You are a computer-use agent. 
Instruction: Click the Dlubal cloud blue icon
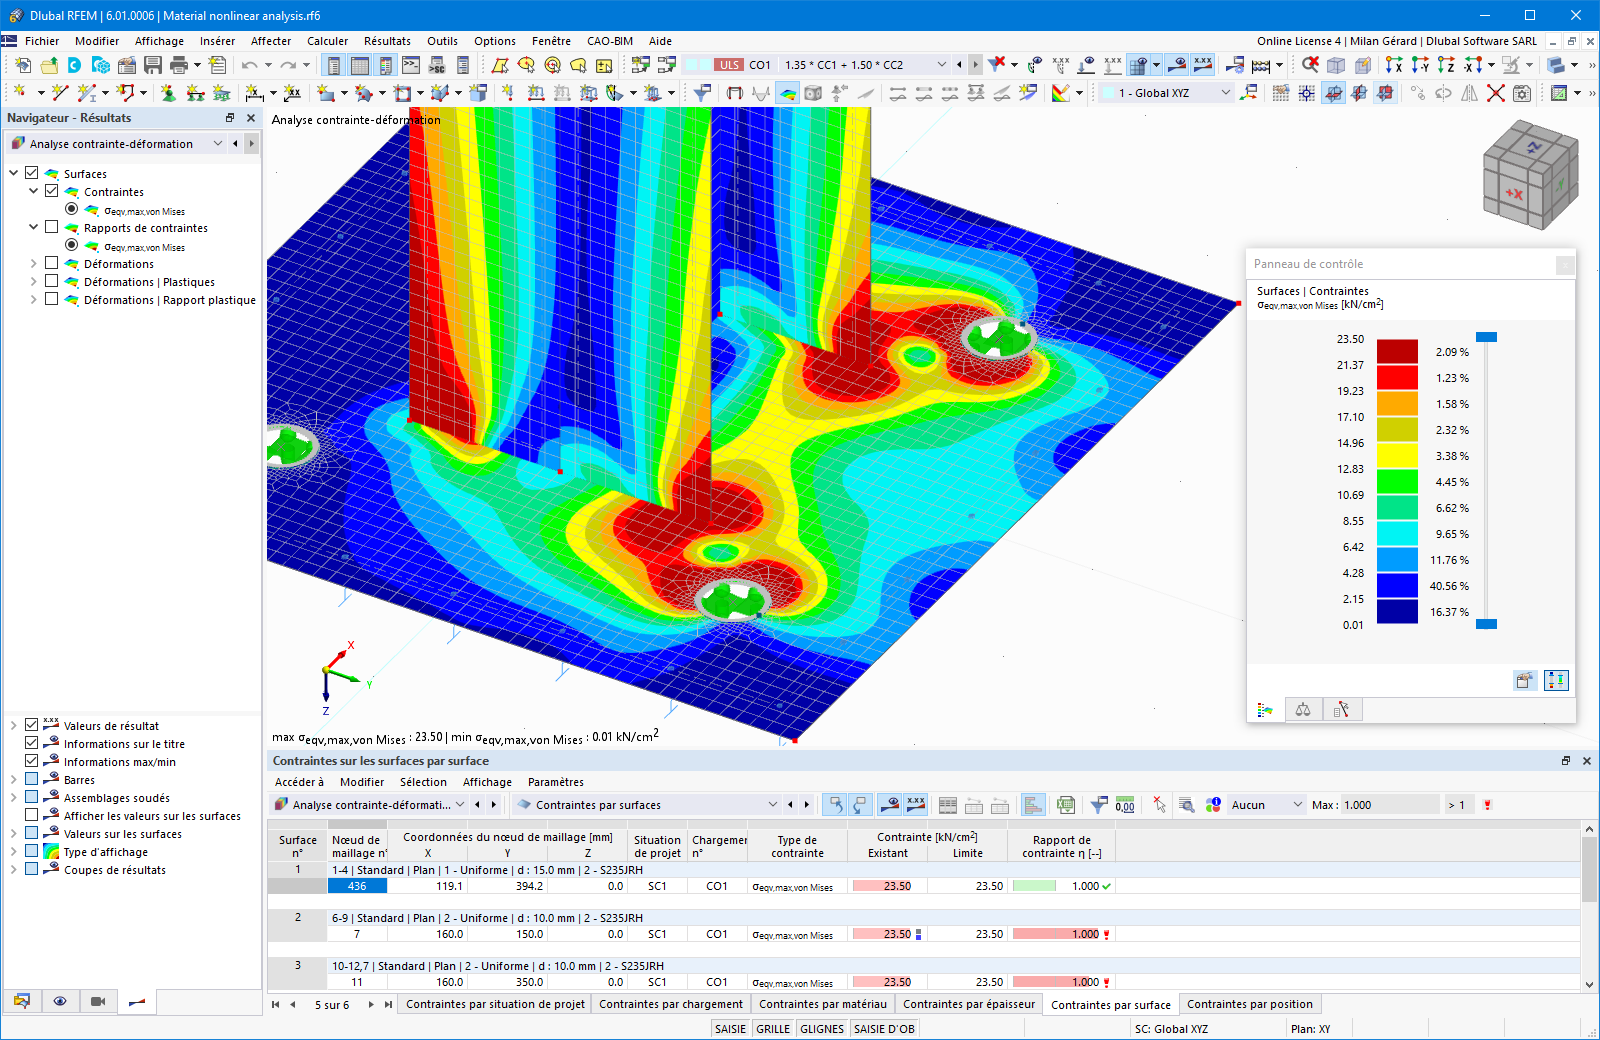pos(75,65)
